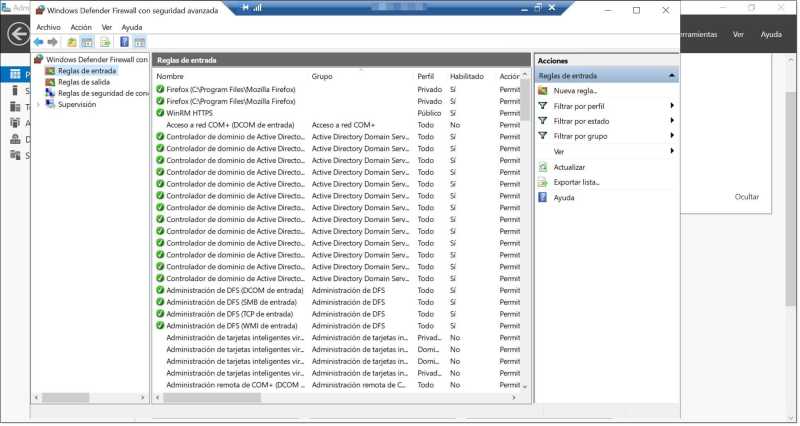Open the Ver menu in Server Manager

click(x=738, y=34)
